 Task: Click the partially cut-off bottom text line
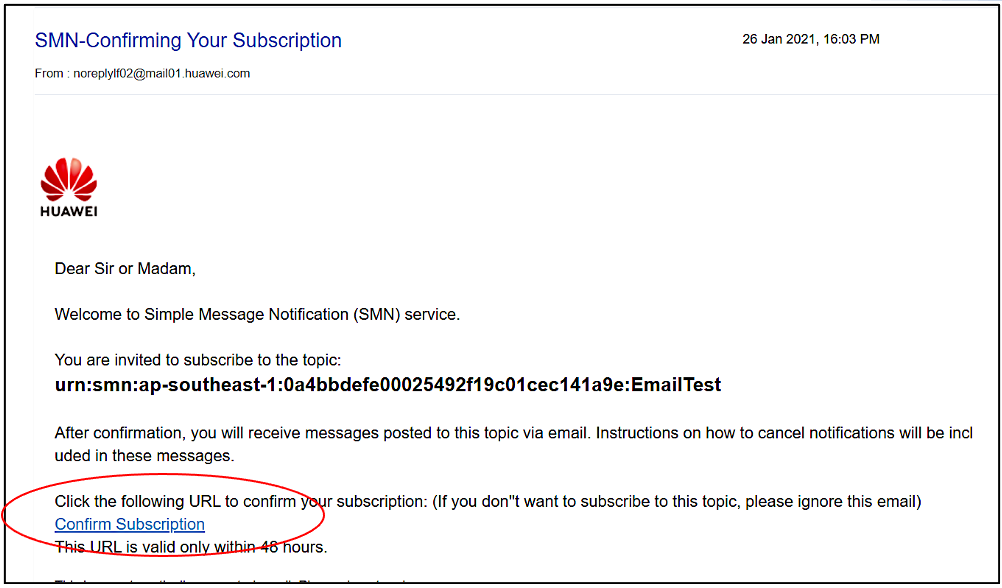[230, 582]
